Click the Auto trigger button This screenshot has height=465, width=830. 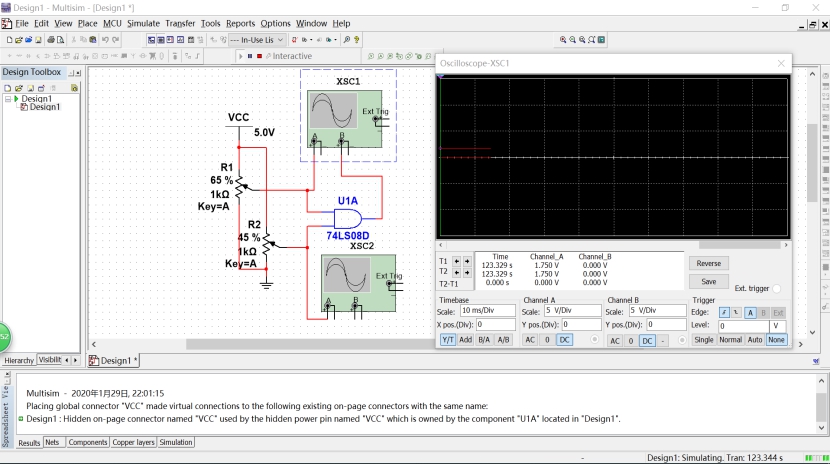(x=755, y=340)
